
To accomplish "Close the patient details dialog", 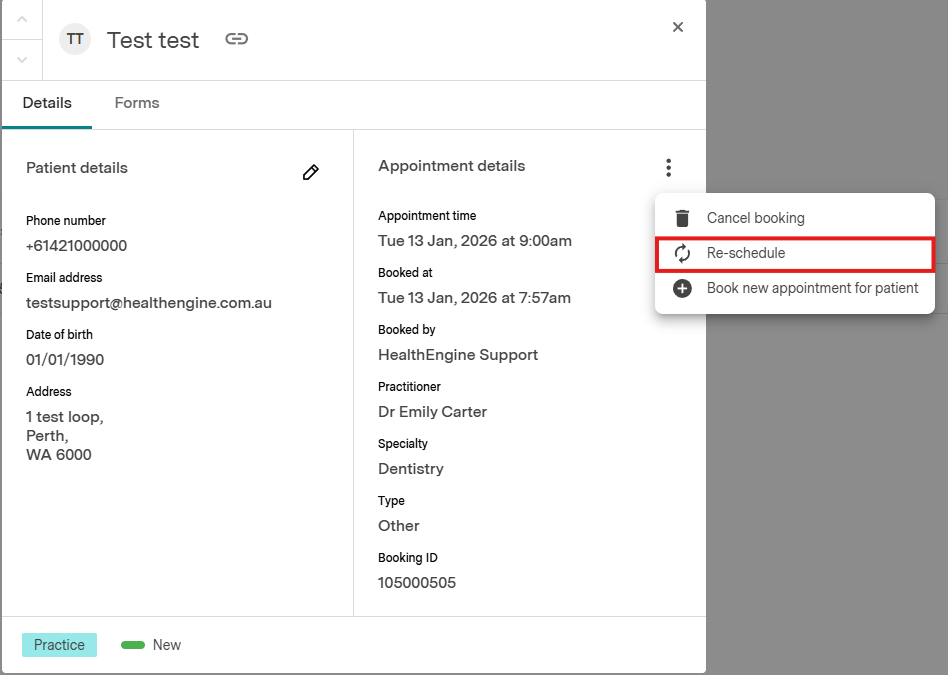I will pos(678,27).
